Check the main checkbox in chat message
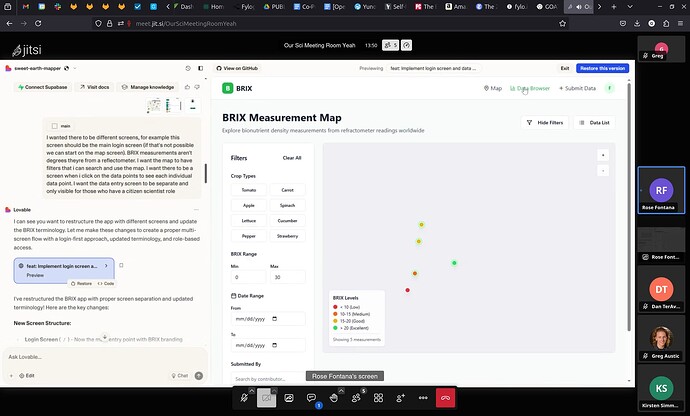The image size is (690, 416). [x=55, y=126]
